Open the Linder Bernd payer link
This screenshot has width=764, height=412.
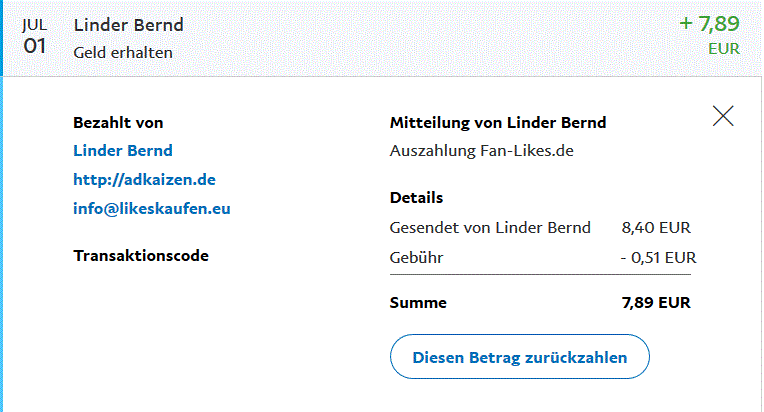(x=123, y=151)
